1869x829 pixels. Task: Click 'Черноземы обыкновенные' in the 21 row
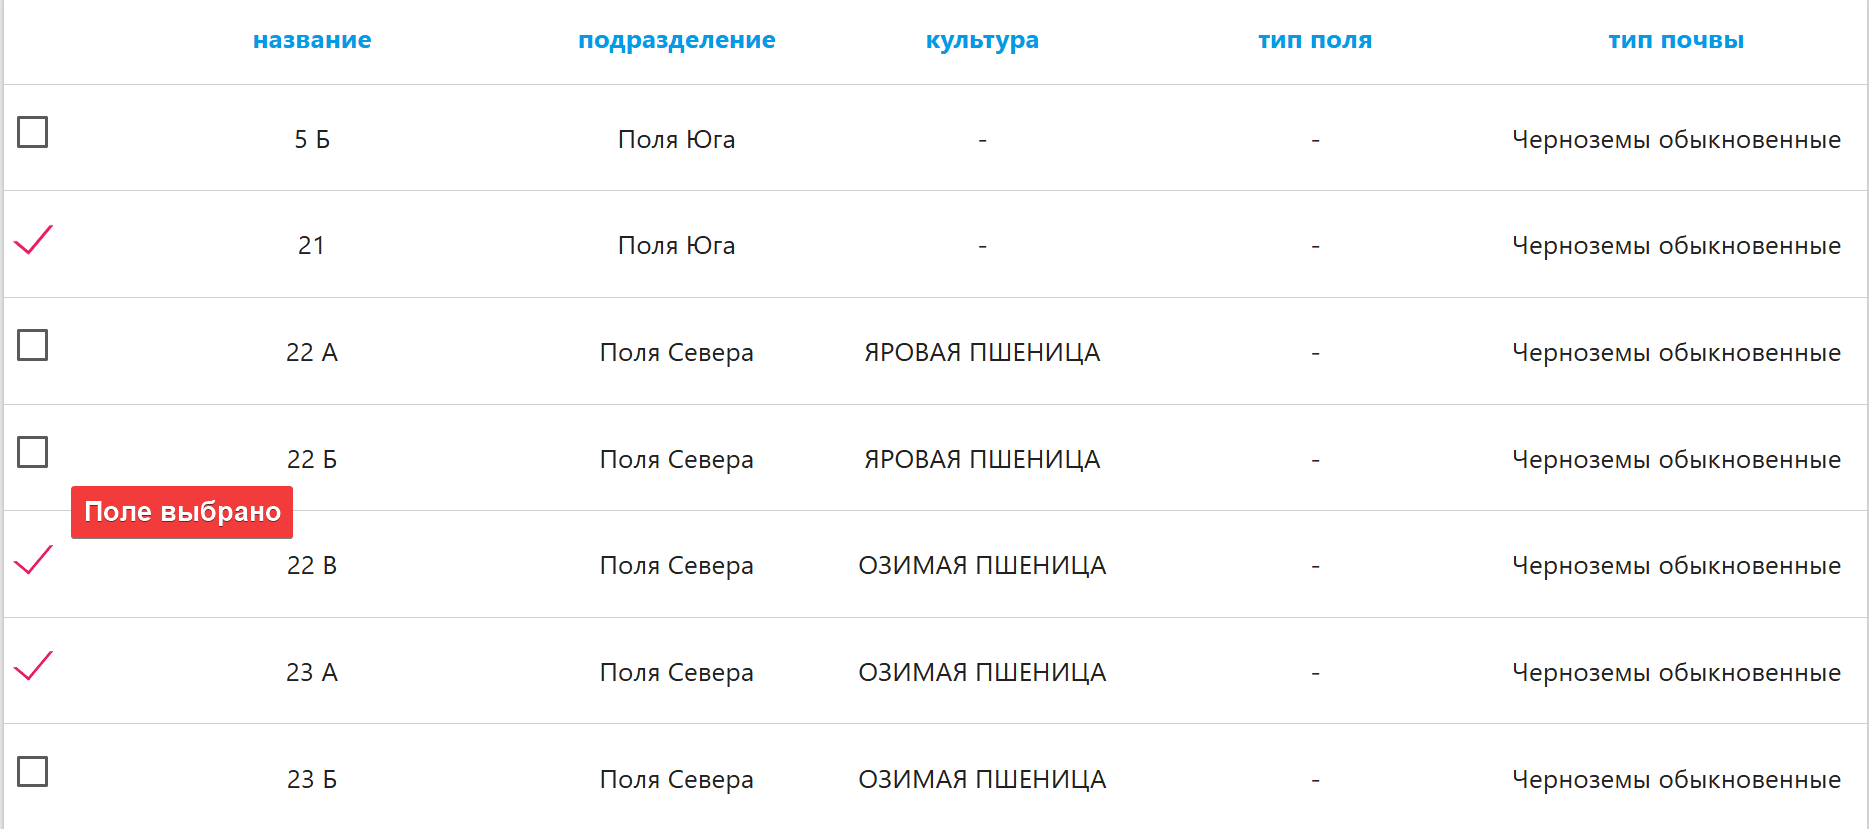[1676, 246]
